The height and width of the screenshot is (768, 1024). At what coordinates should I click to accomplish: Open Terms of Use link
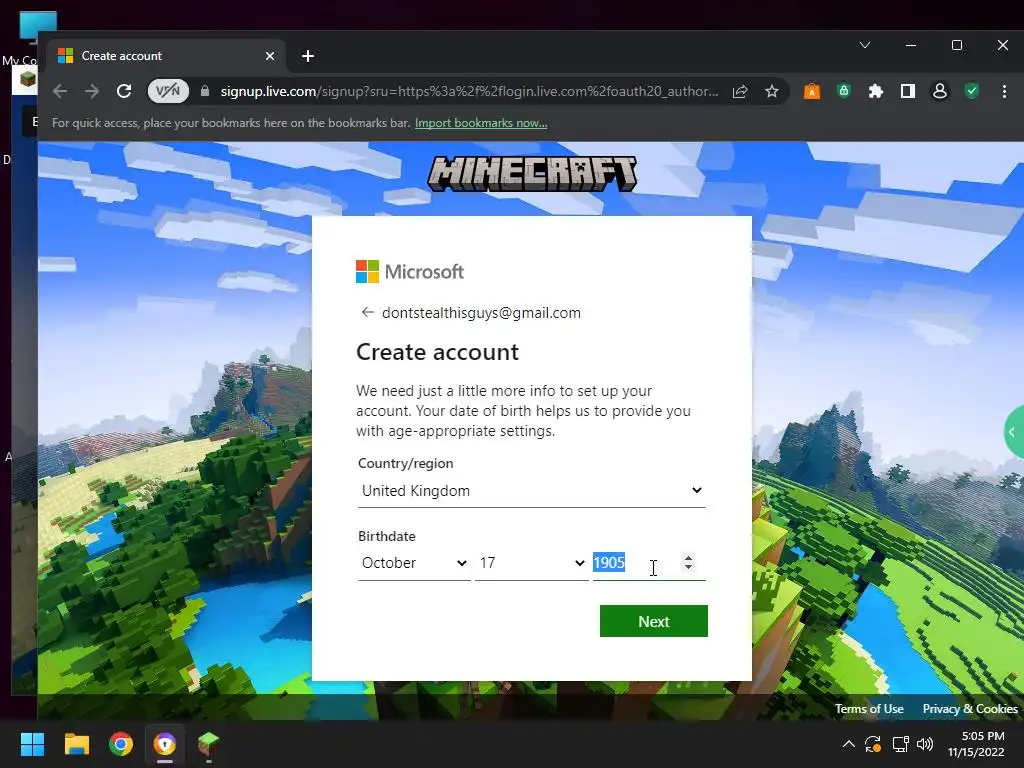[x=869, y=709]
